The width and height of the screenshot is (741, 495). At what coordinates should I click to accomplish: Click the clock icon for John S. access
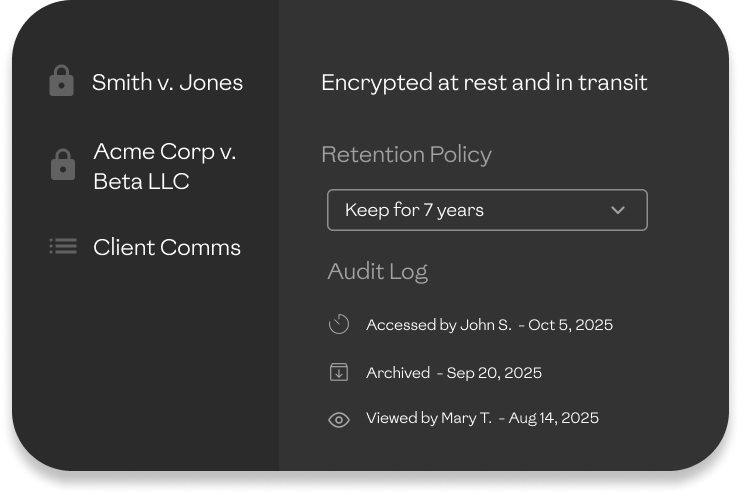tap(339, 325)
